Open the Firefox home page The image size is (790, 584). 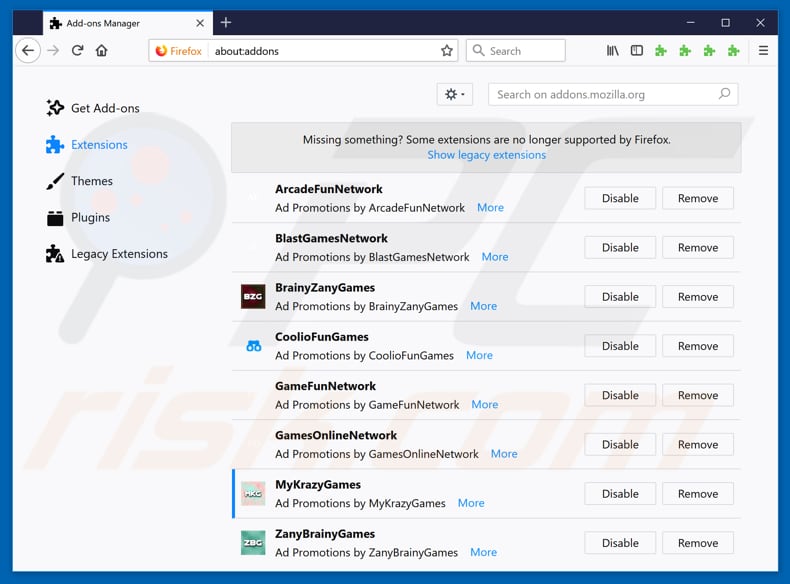[x=102, y=50]
